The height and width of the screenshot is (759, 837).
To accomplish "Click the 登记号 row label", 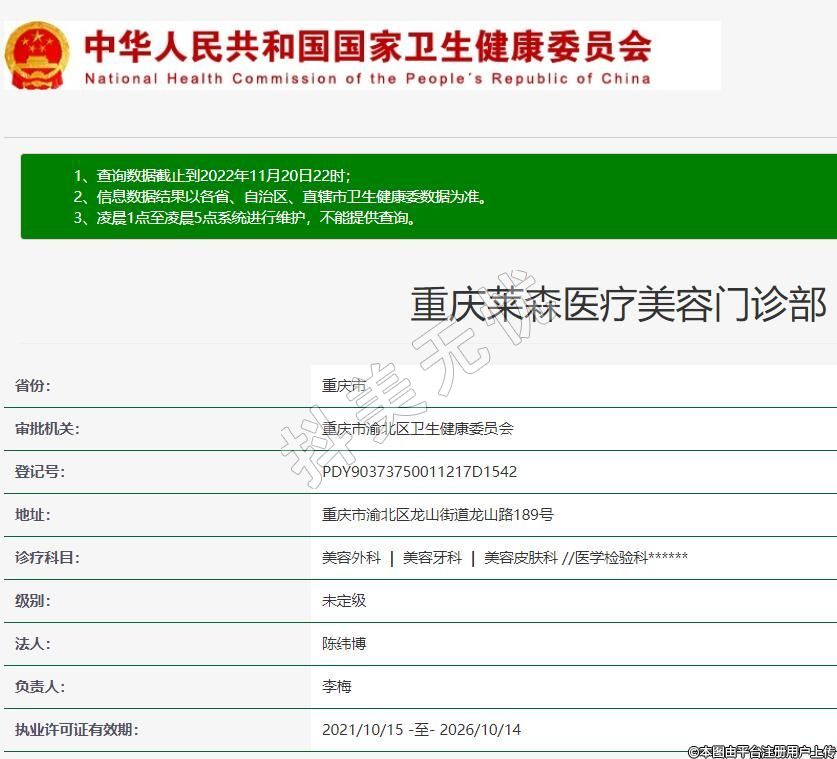I will (40, 472).
